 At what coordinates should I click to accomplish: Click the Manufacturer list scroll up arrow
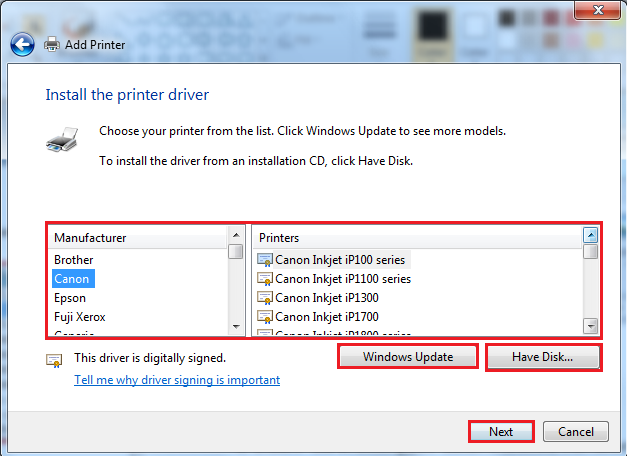(x=236, y=235)
